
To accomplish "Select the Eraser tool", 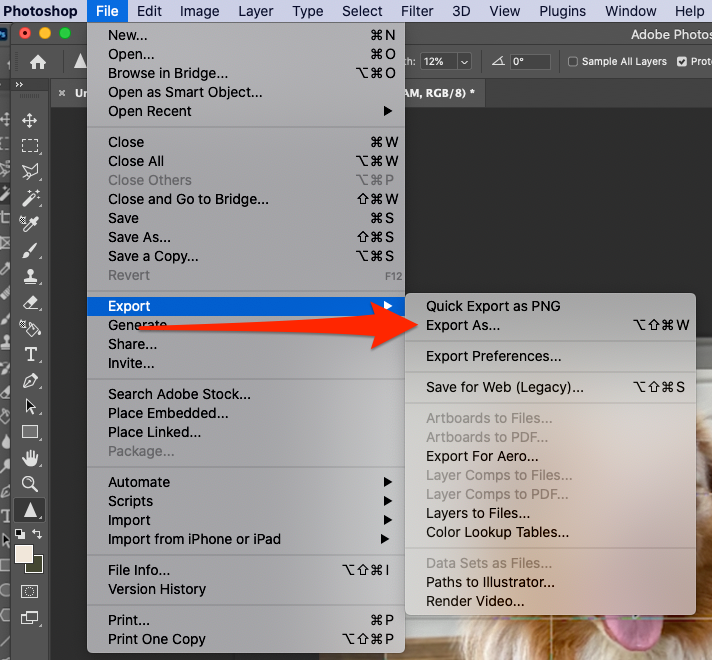I will (30, 303).
